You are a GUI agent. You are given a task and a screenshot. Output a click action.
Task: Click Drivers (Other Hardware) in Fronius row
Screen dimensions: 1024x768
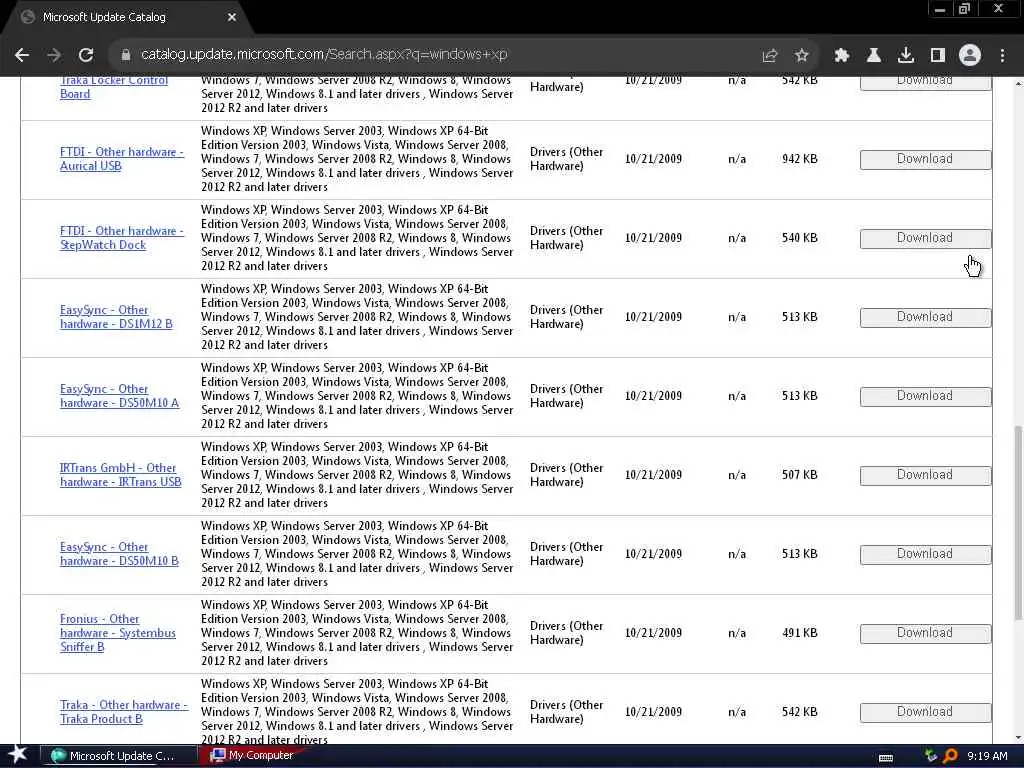pyautogui.click(x=566, y=633)
